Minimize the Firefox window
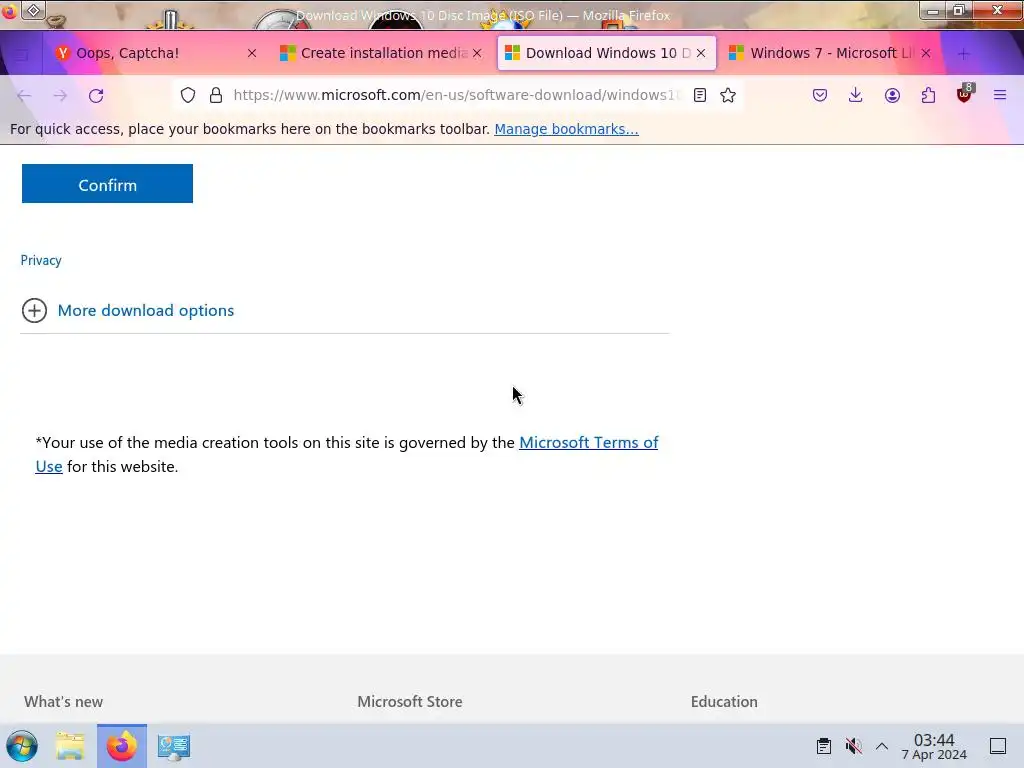 (934, 11)
